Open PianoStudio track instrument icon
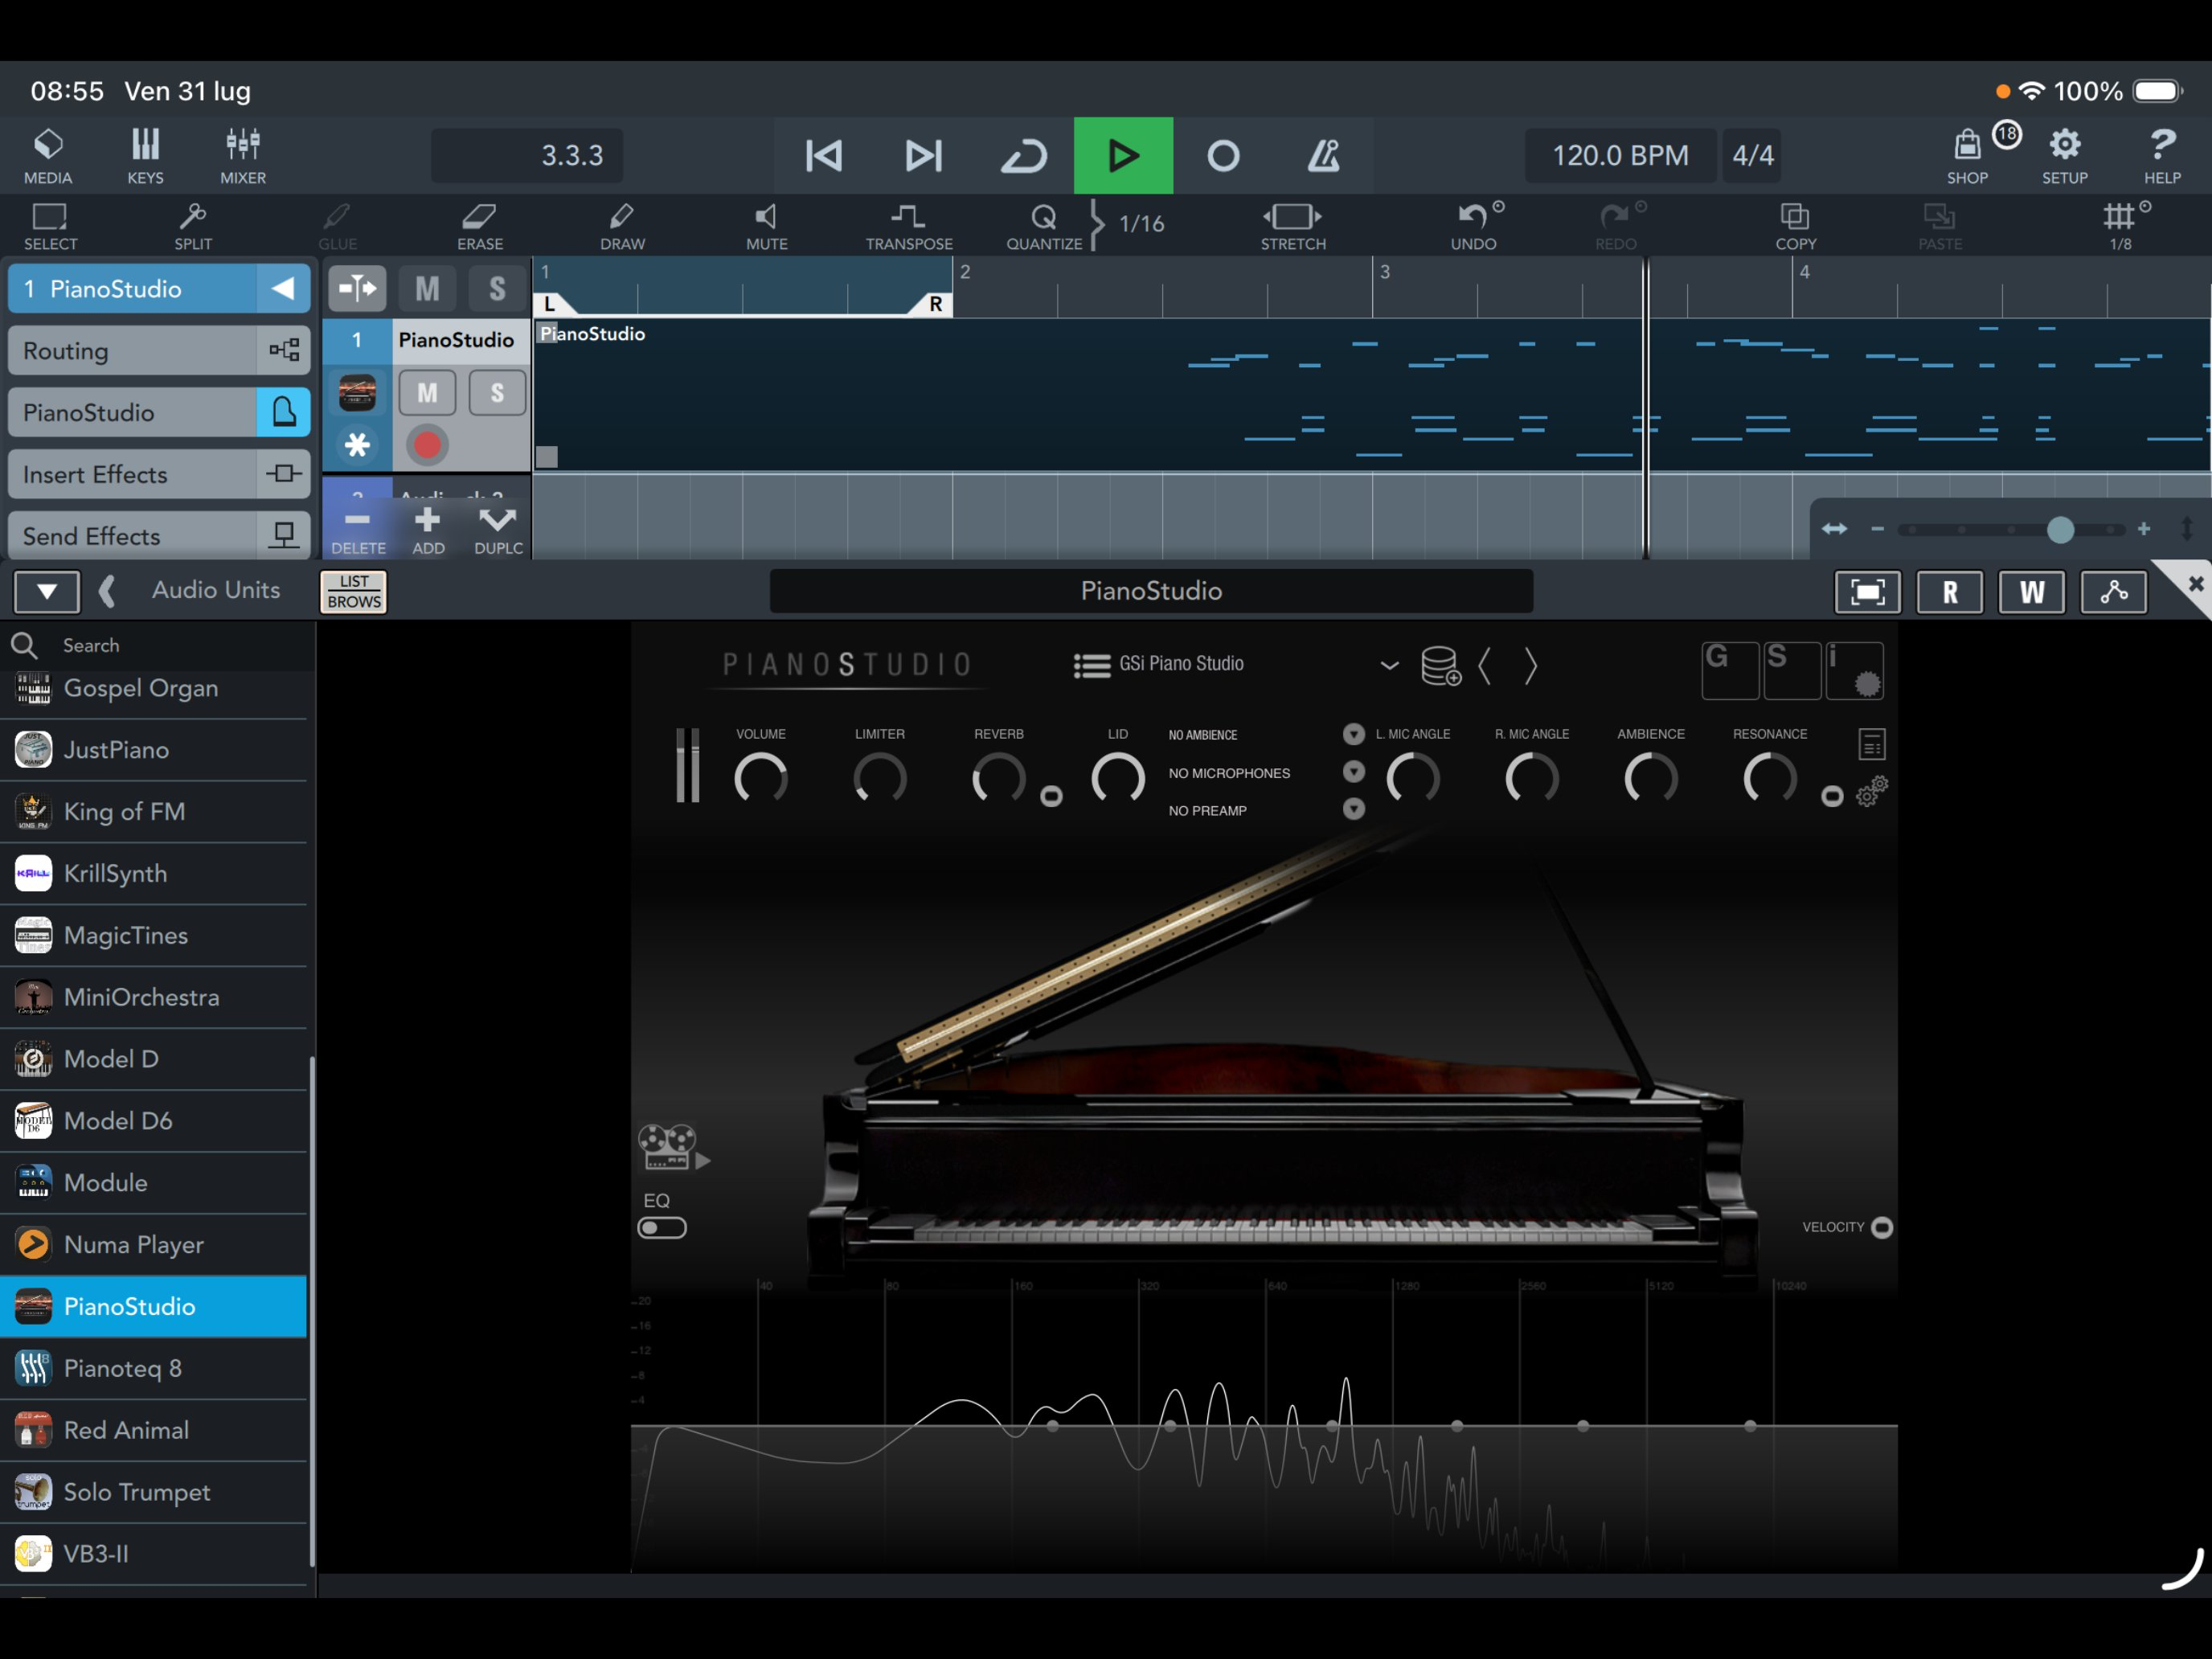Viewport: 2212px width, 1659px height. click(x=357, y=393)
